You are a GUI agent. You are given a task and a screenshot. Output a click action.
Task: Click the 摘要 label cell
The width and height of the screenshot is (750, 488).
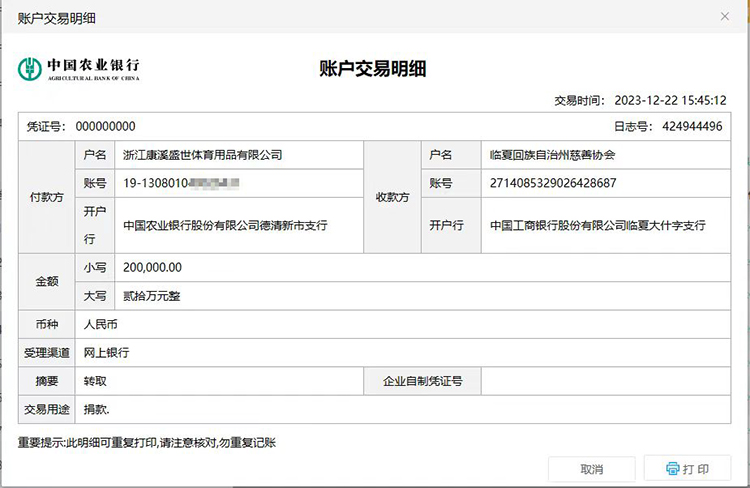[x=46, y=381]
